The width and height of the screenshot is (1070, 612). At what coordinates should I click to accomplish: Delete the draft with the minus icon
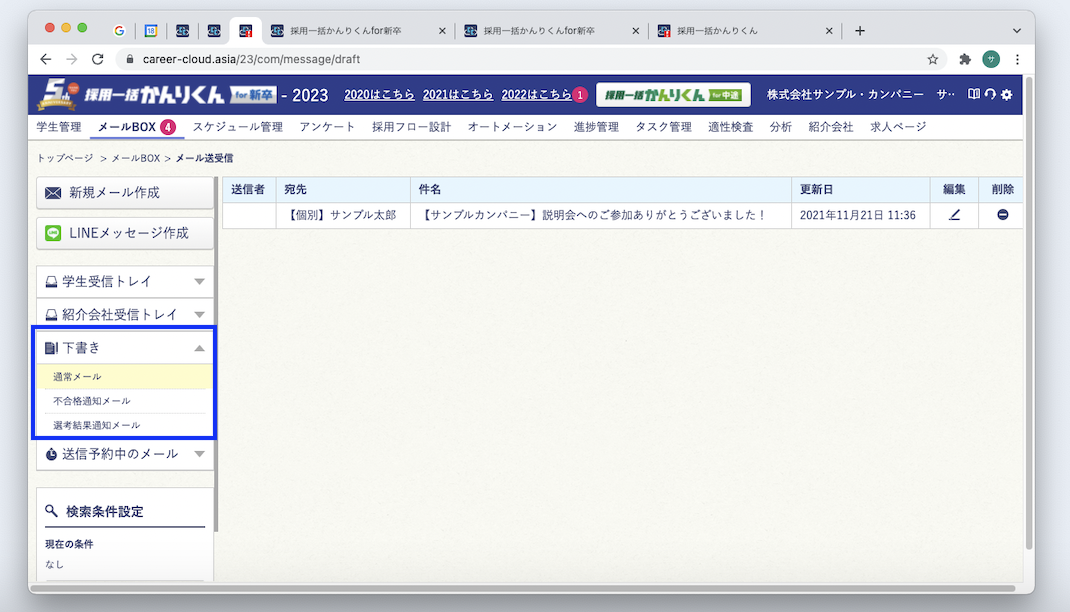[1001, 214]
